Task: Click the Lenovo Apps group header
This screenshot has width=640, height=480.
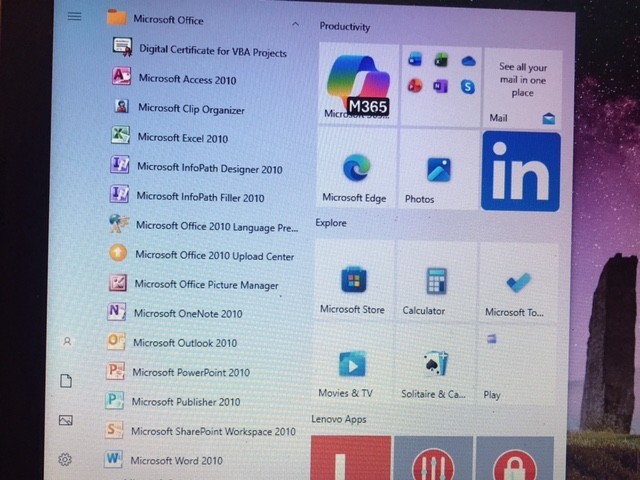Action: (339, 419)
